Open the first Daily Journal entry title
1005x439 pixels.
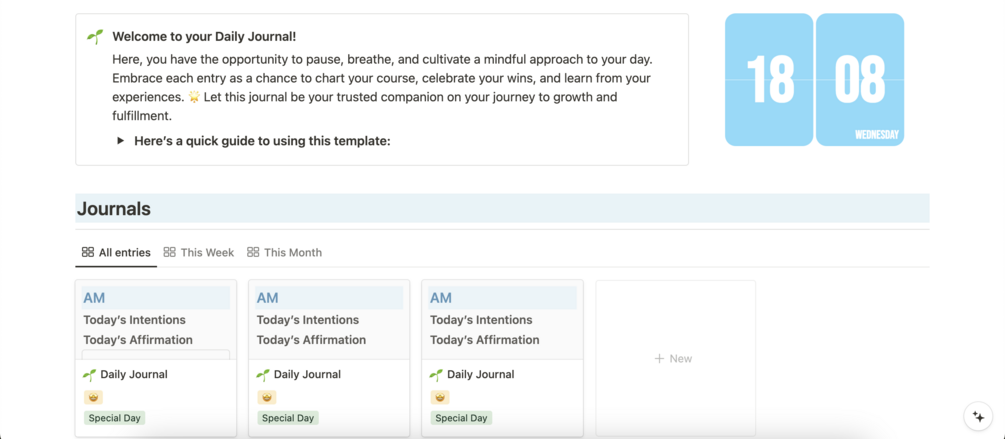pos(134,375)
